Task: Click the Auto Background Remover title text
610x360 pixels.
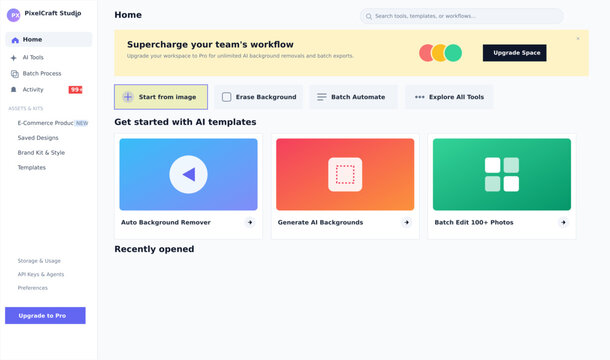Action: [166, 223]
